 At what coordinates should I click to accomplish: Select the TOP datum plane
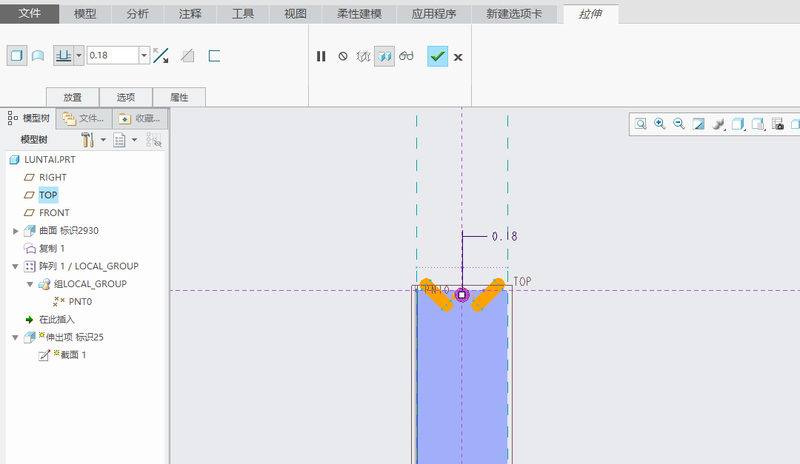(48, 195)
